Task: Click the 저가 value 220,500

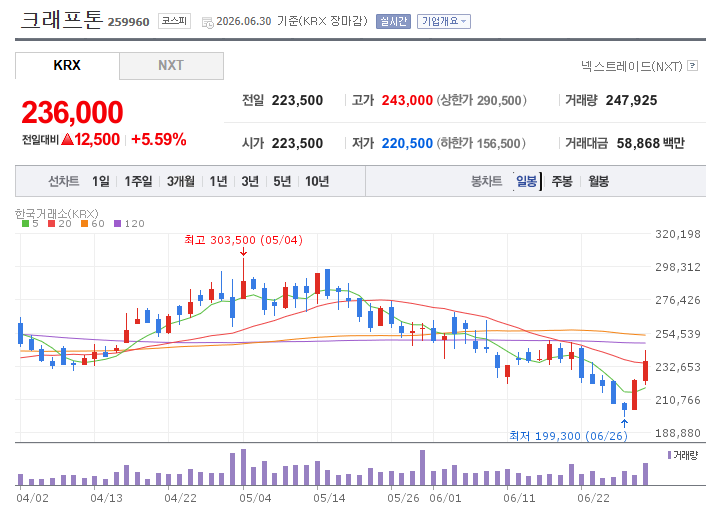Action: [x=407, y=143]
